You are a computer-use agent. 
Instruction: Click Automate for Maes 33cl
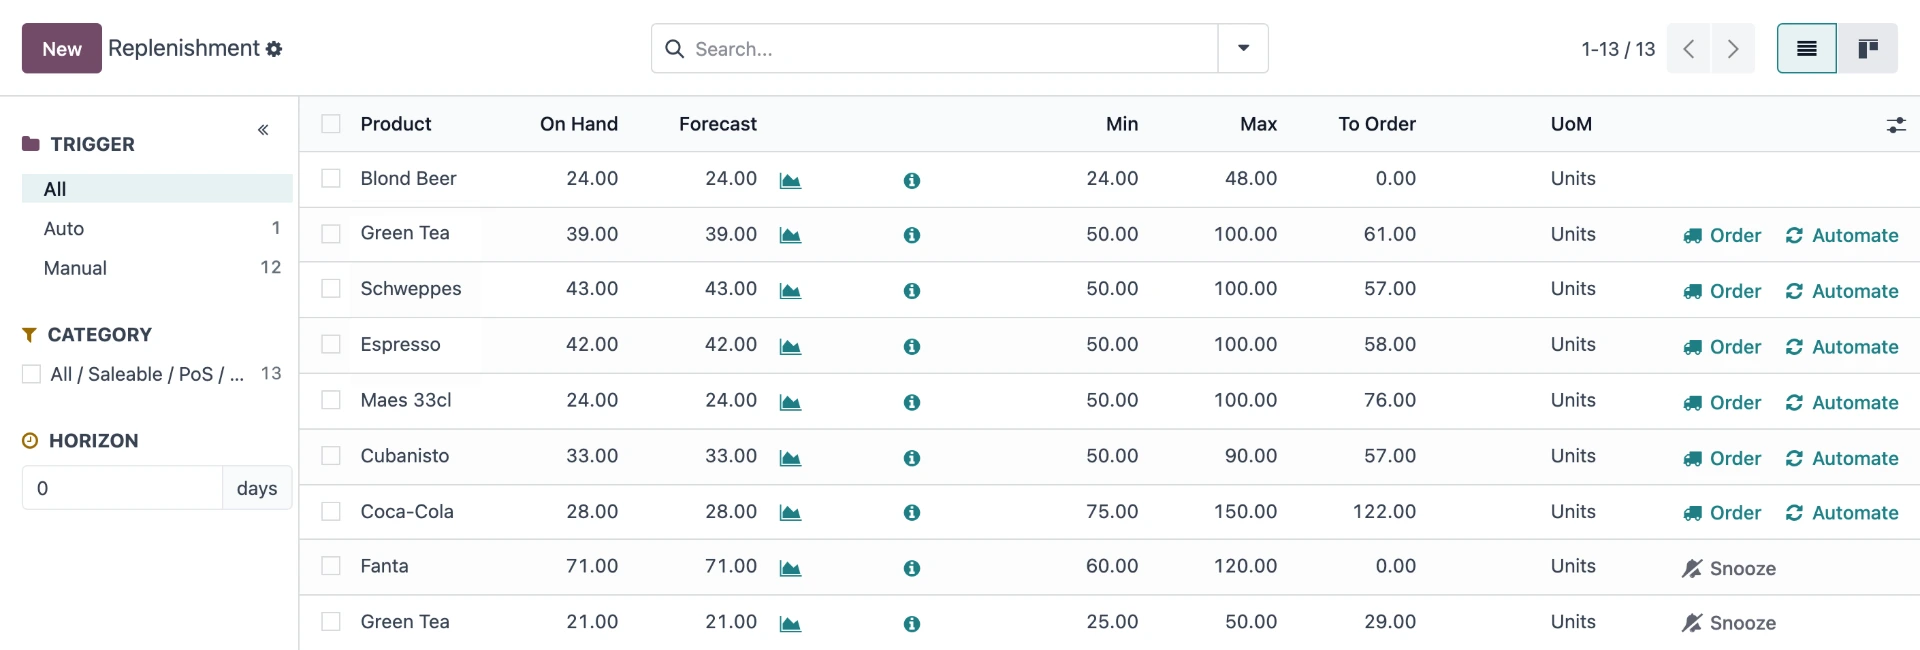(x=1842, y=403)
